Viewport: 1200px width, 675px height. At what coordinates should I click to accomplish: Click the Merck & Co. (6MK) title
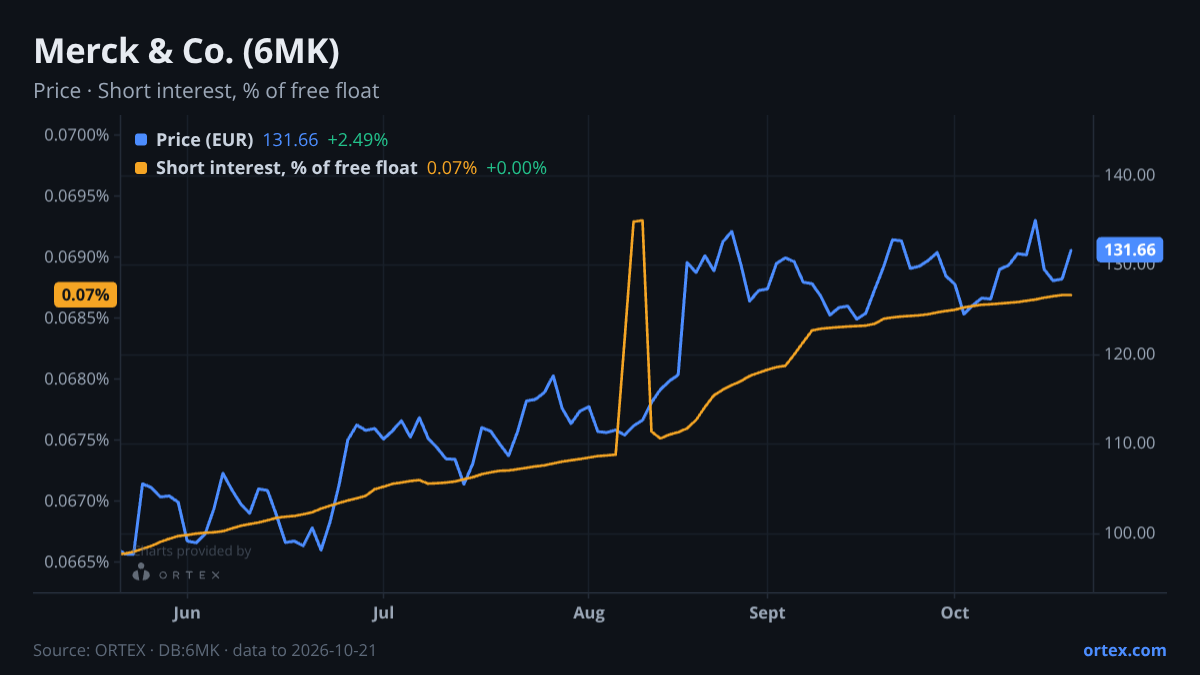pos(187,51)
